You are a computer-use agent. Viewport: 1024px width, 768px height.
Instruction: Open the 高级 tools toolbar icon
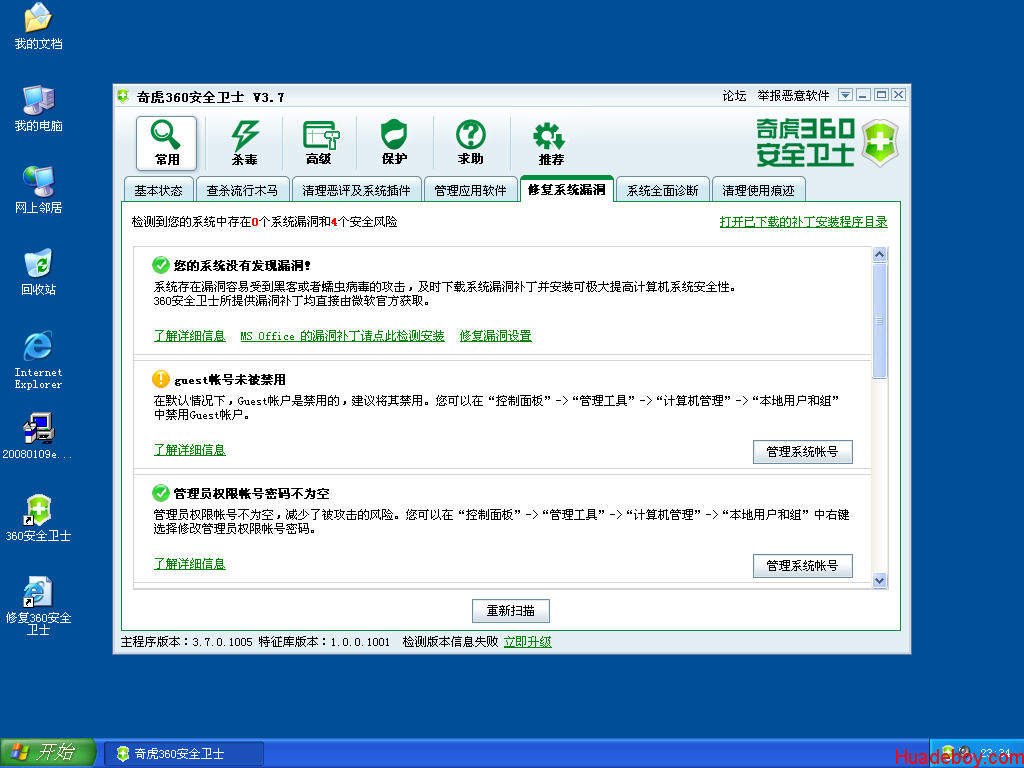click(x=319, y=143)
